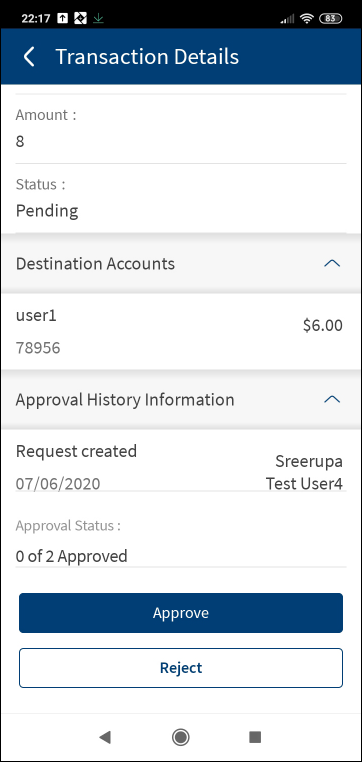Collapse the Destination Accounts section
Image resolution: width=362 pixels, height=762 pixels.
[x=332, y=264]
